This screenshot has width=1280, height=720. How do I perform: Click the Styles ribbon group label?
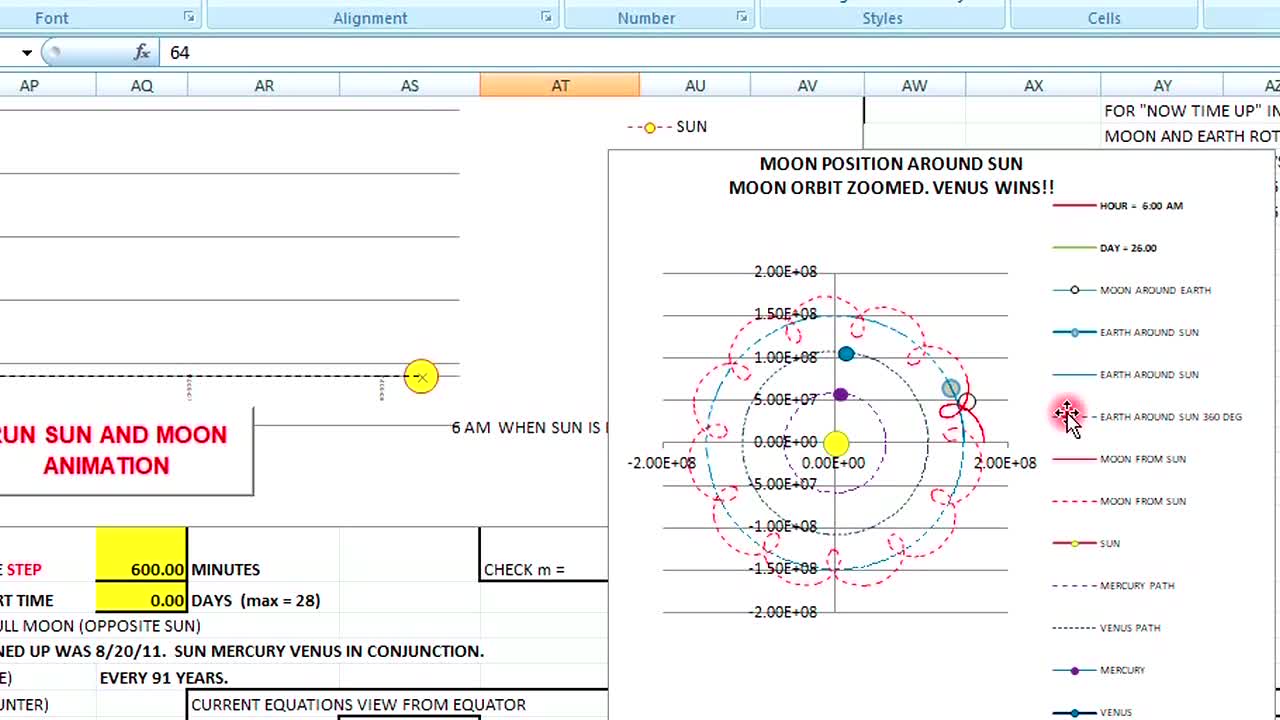pos(882,18)
